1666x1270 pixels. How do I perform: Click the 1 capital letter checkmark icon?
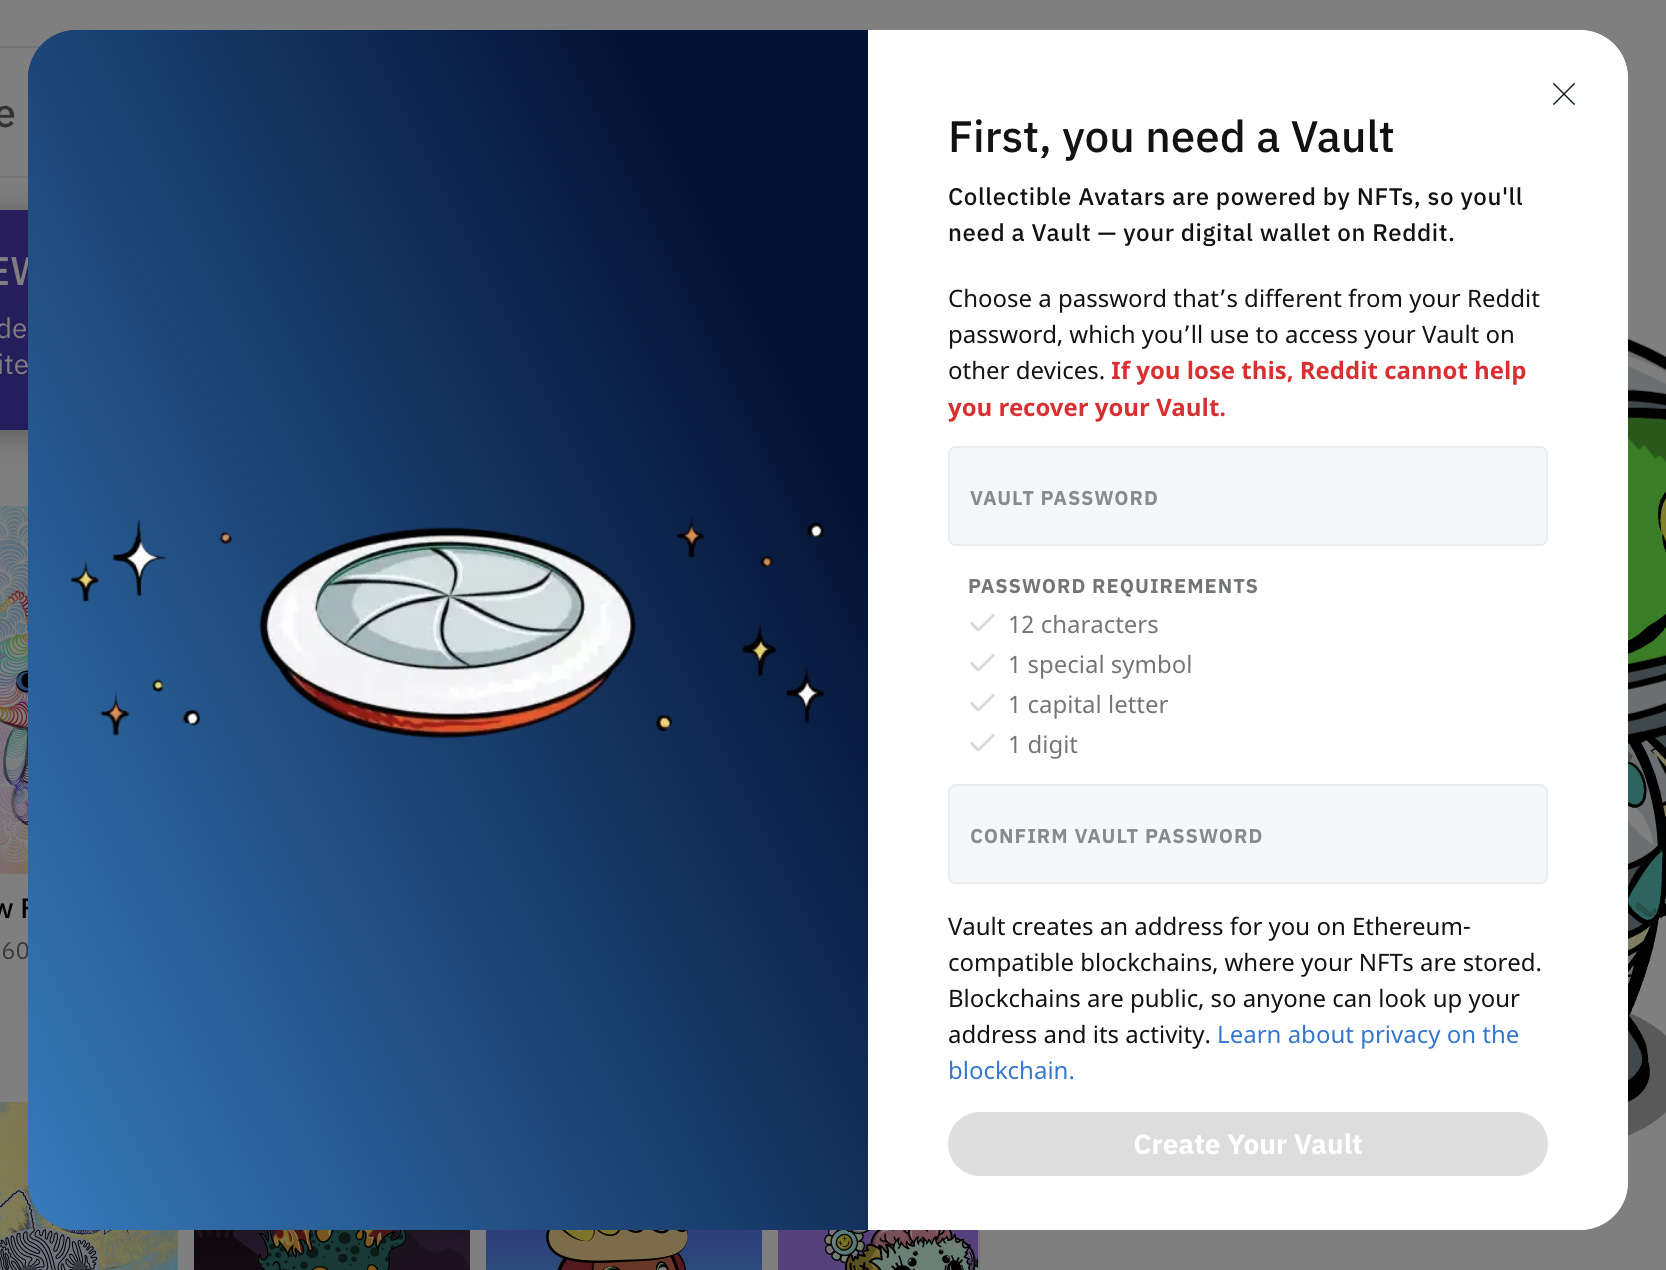[x=982, y=704]
